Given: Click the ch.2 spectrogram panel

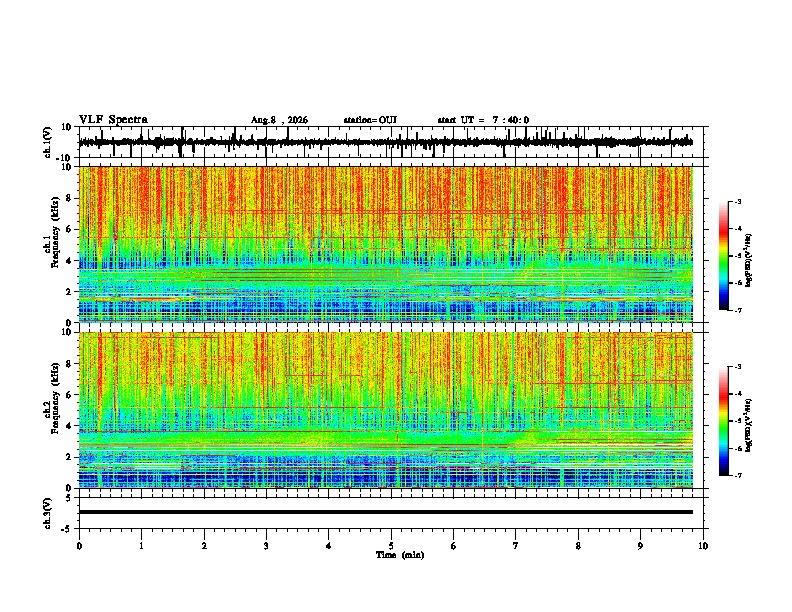Looking at the screenshot, I should pyautogui.click(x=386, y=410).
